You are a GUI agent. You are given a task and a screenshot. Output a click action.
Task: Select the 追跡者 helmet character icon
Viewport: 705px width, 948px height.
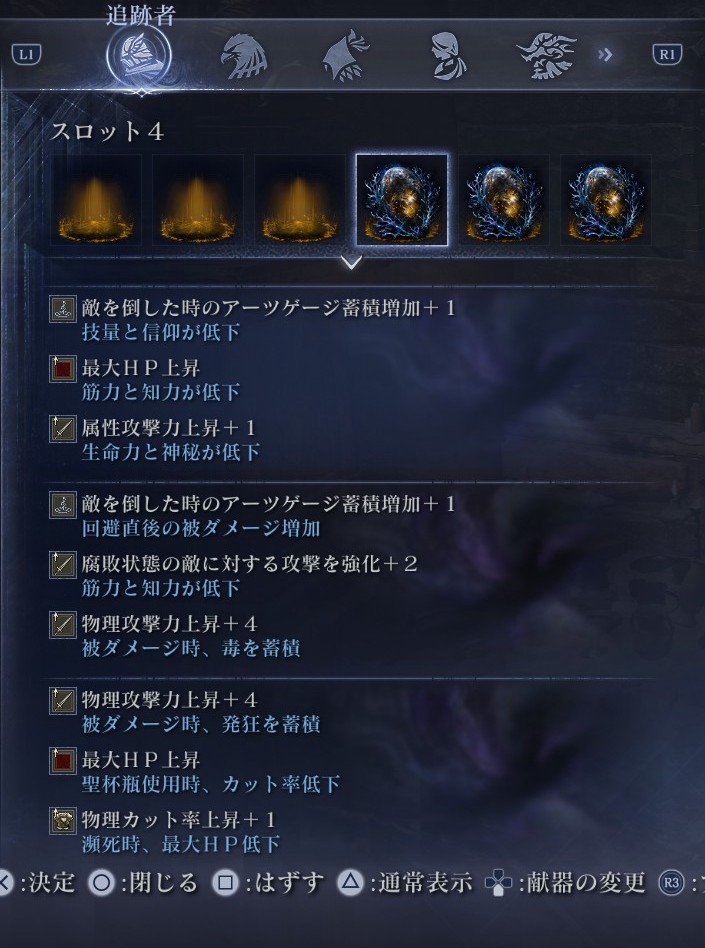(139, 56)
